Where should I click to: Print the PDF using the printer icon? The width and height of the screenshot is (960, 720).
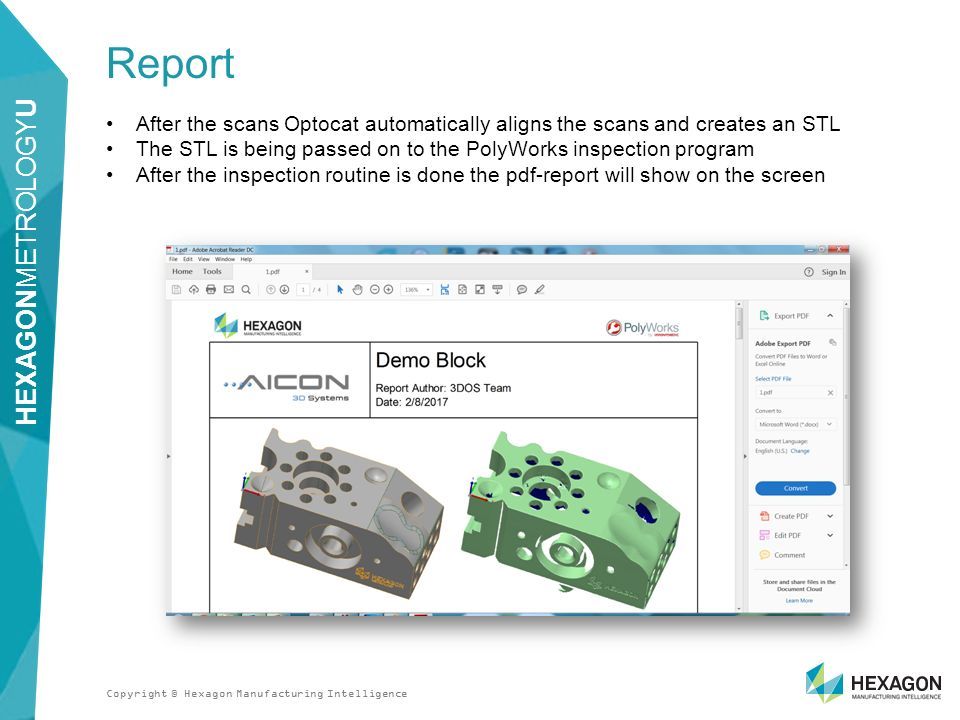211,290
